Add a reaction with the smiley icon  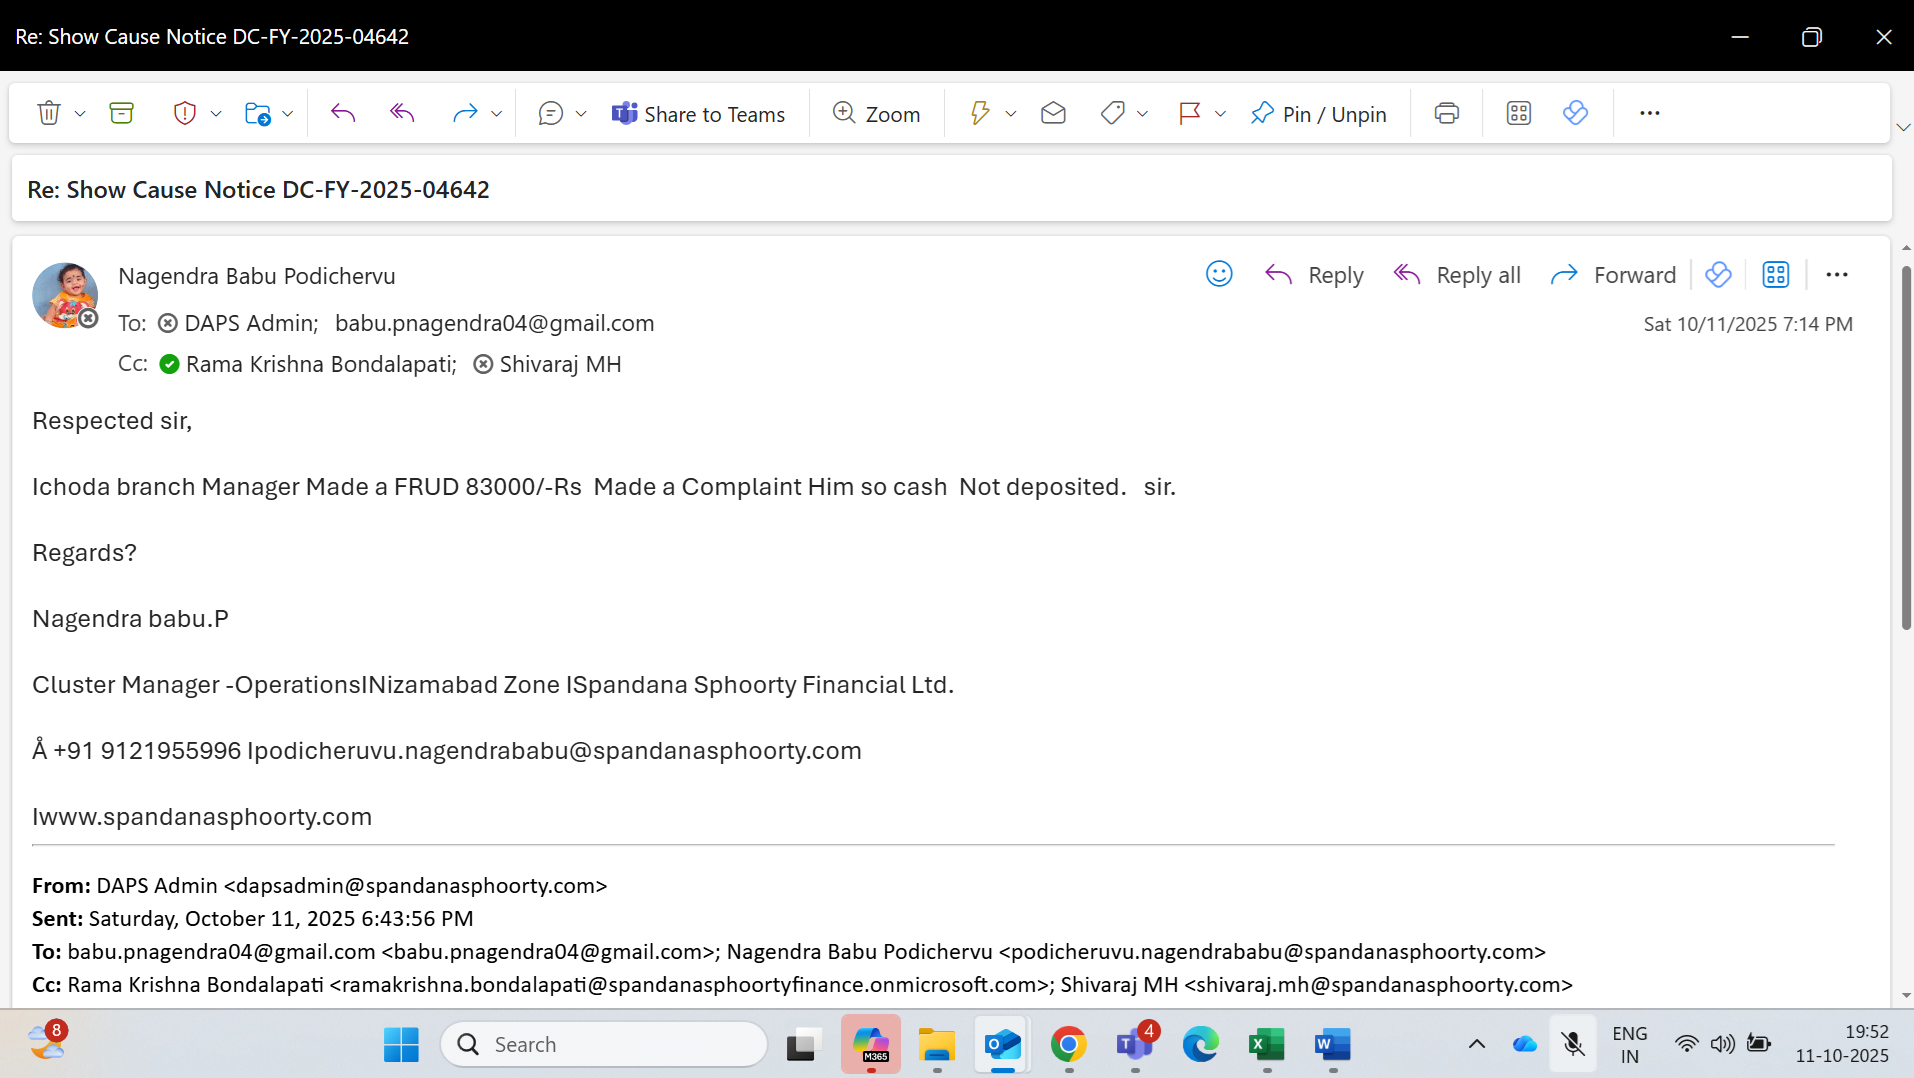(x=1218, y=274)
